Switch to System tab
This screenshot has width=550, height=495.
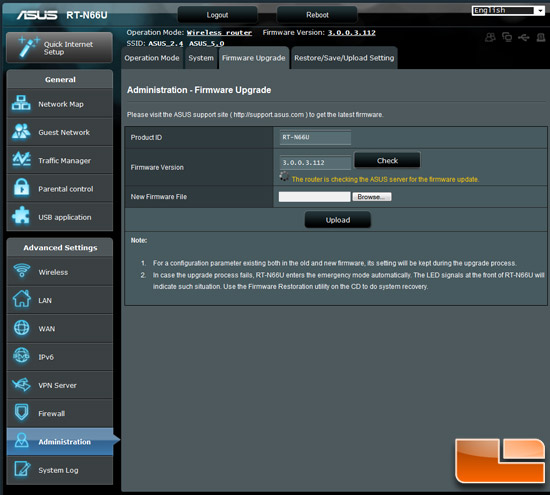201,58
